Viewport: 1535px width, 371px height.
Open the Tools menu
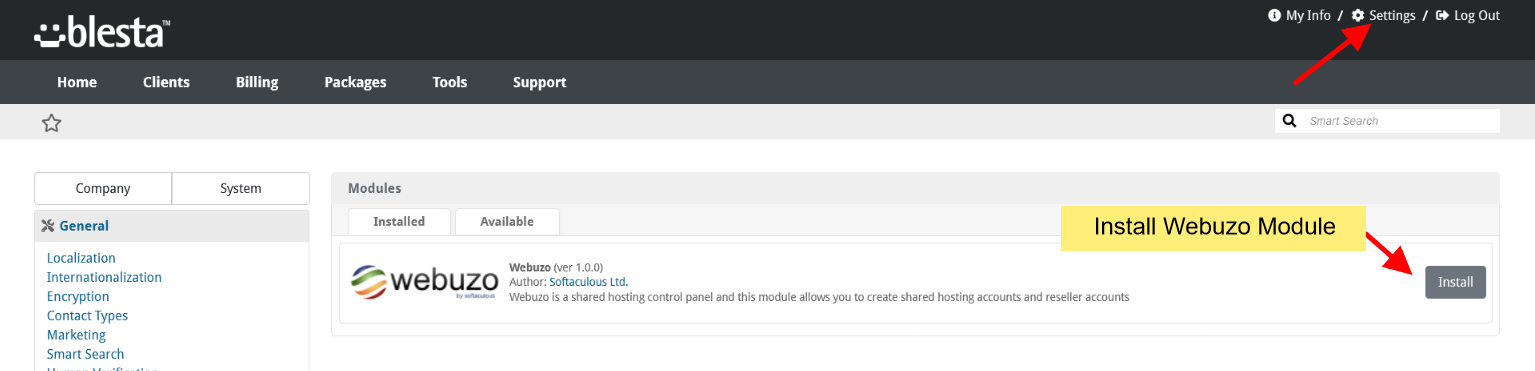point(450,82)
